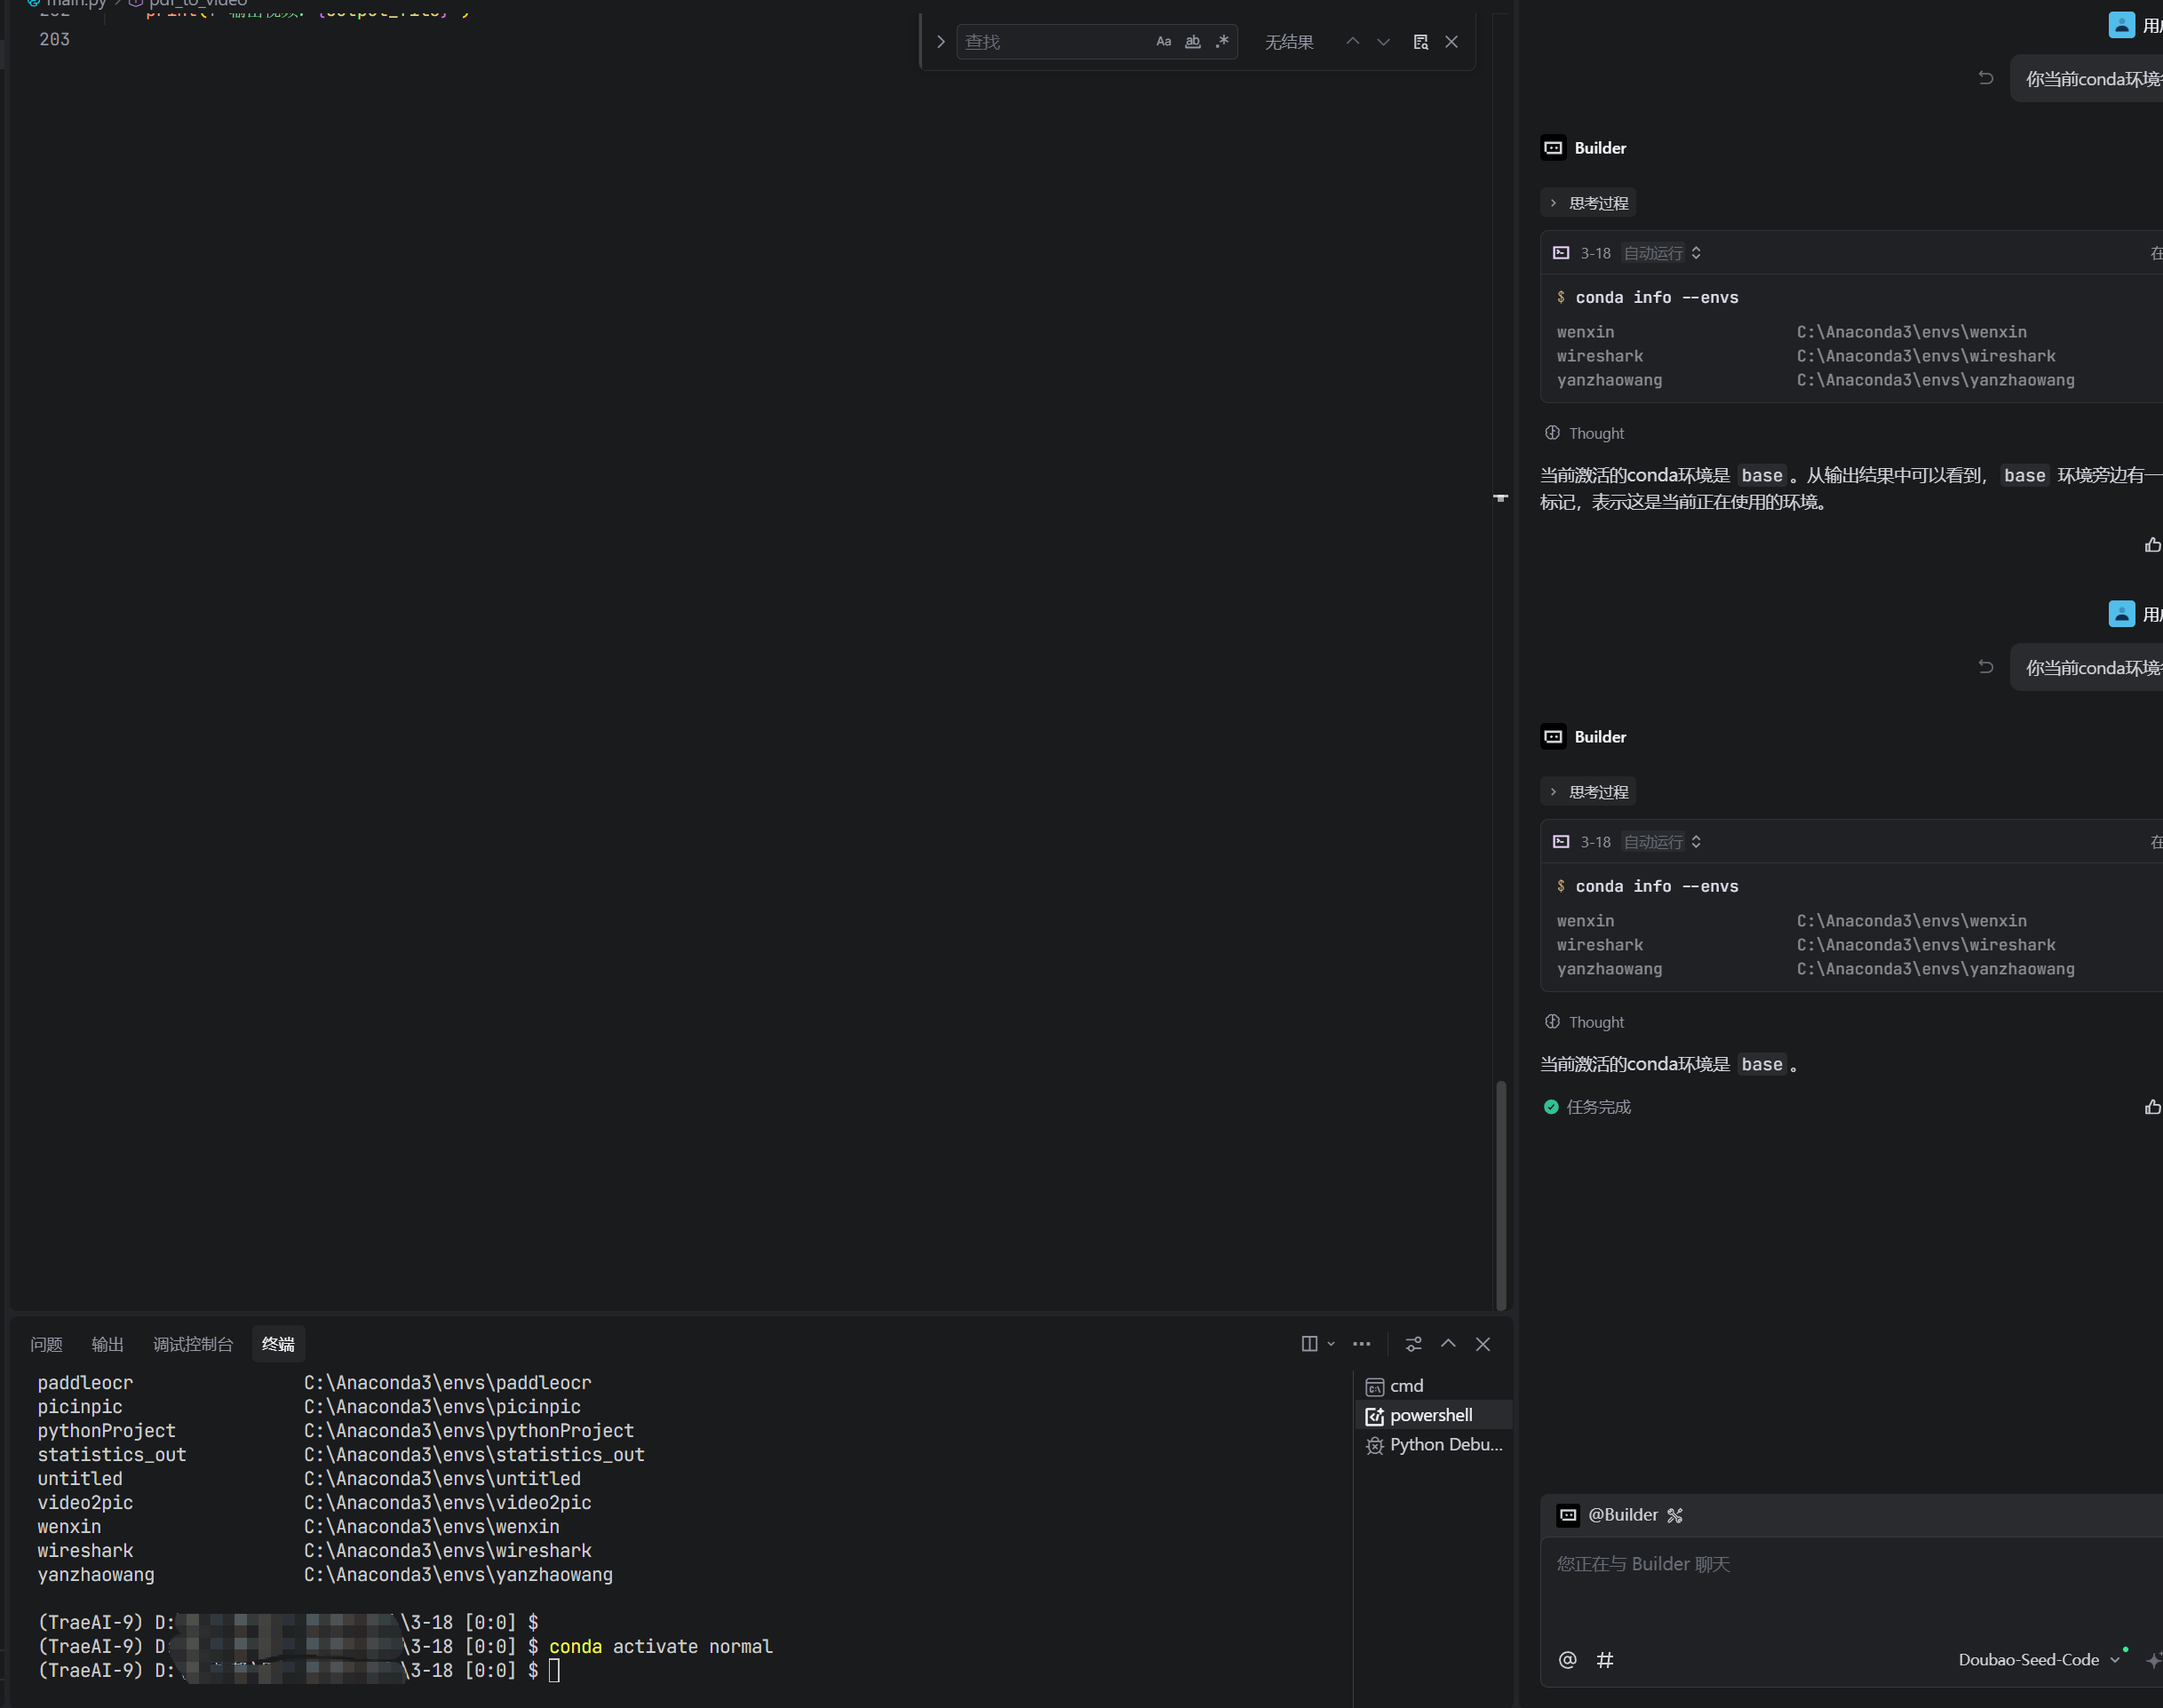Close the terminal panel
This screenshot has width=2163, height=1708.
pyautogui.click(x=1483, y=1344)
